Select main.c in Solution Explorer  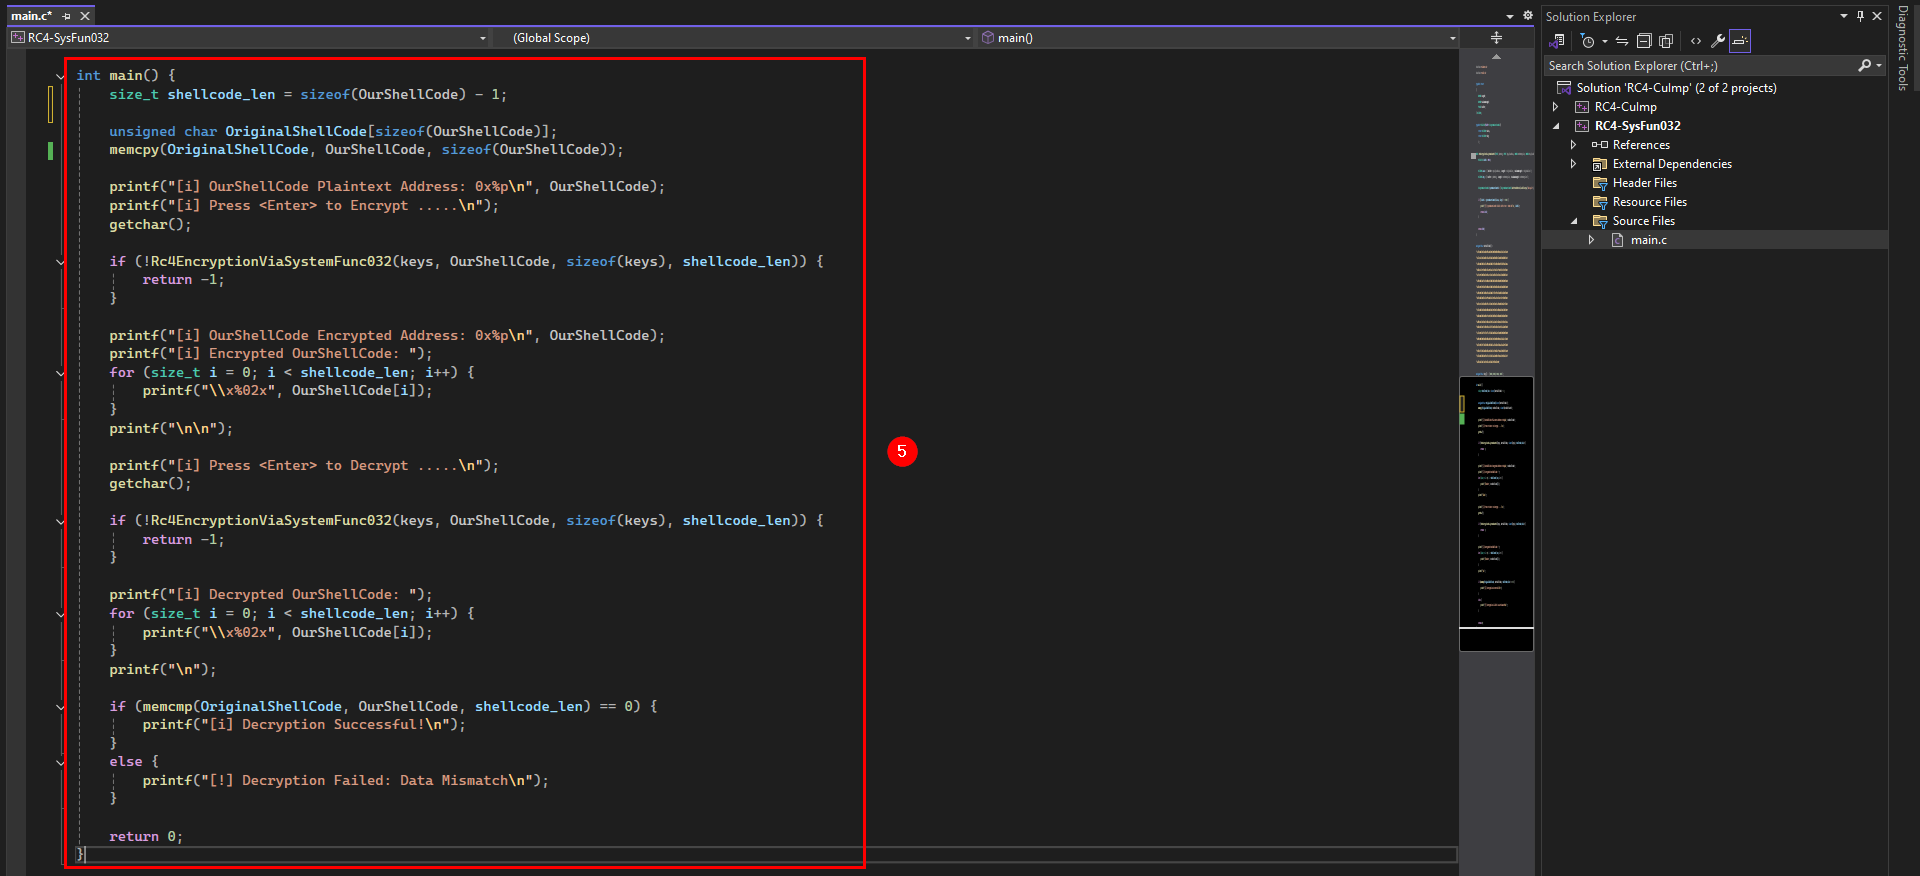click(1649, 240)
